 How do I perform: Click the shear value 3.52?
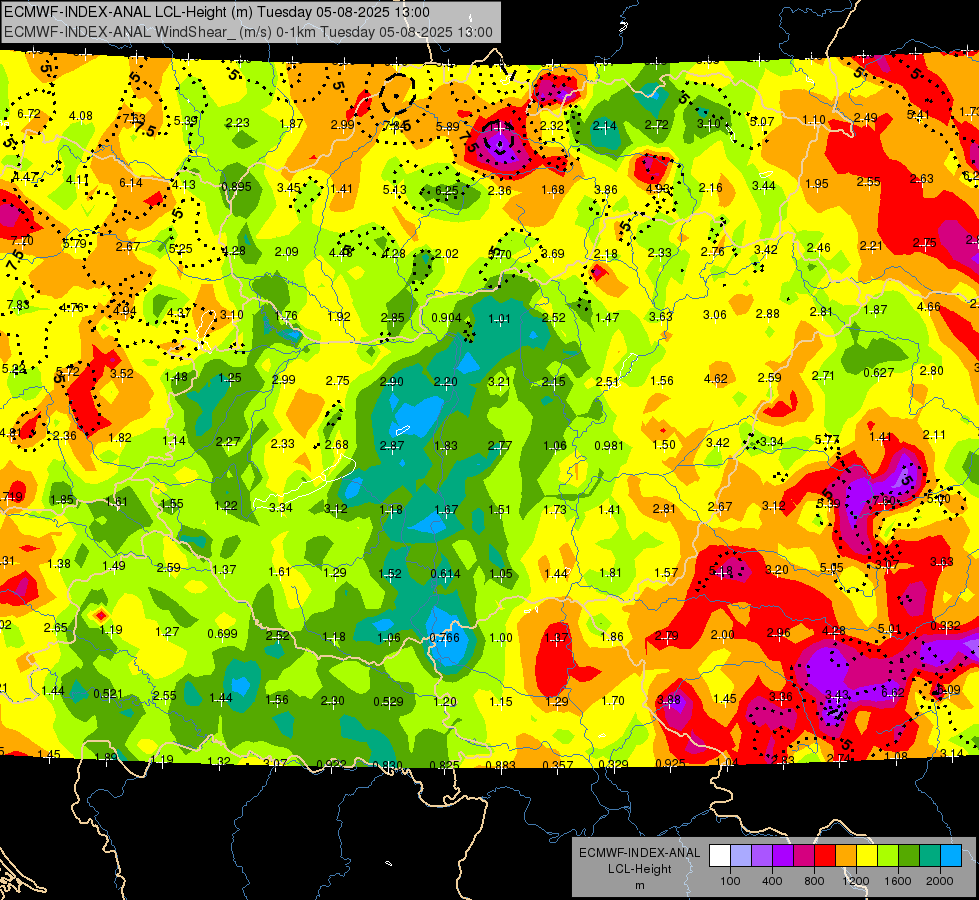(x=122, y=373)
